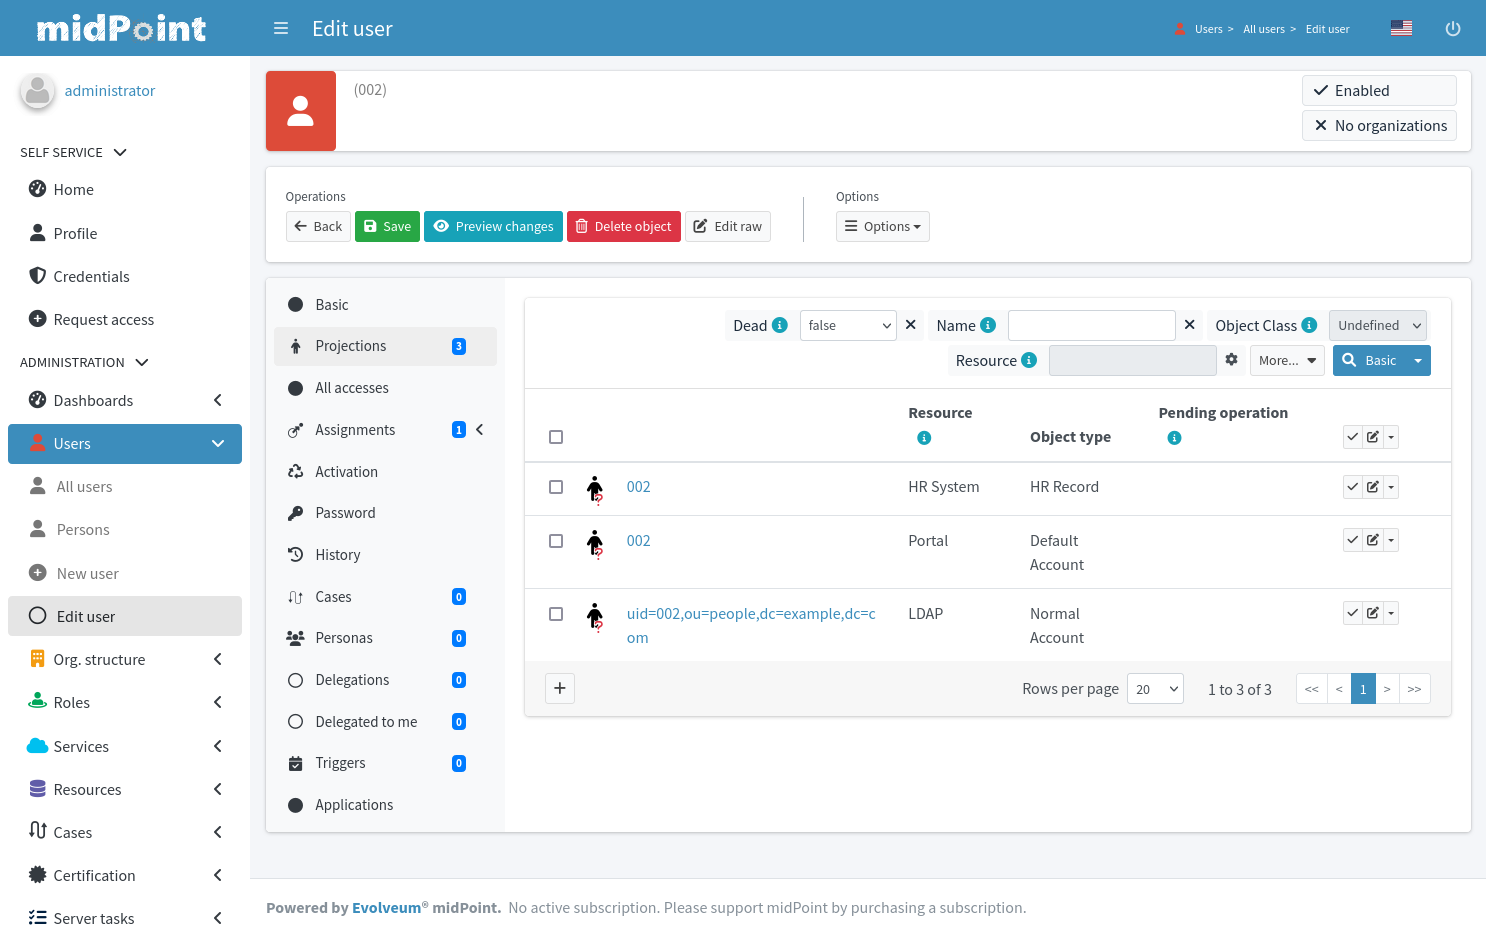Screen dimensions: 1486x940
Task: Click the power logout icon
Action: pos(1453,29)
